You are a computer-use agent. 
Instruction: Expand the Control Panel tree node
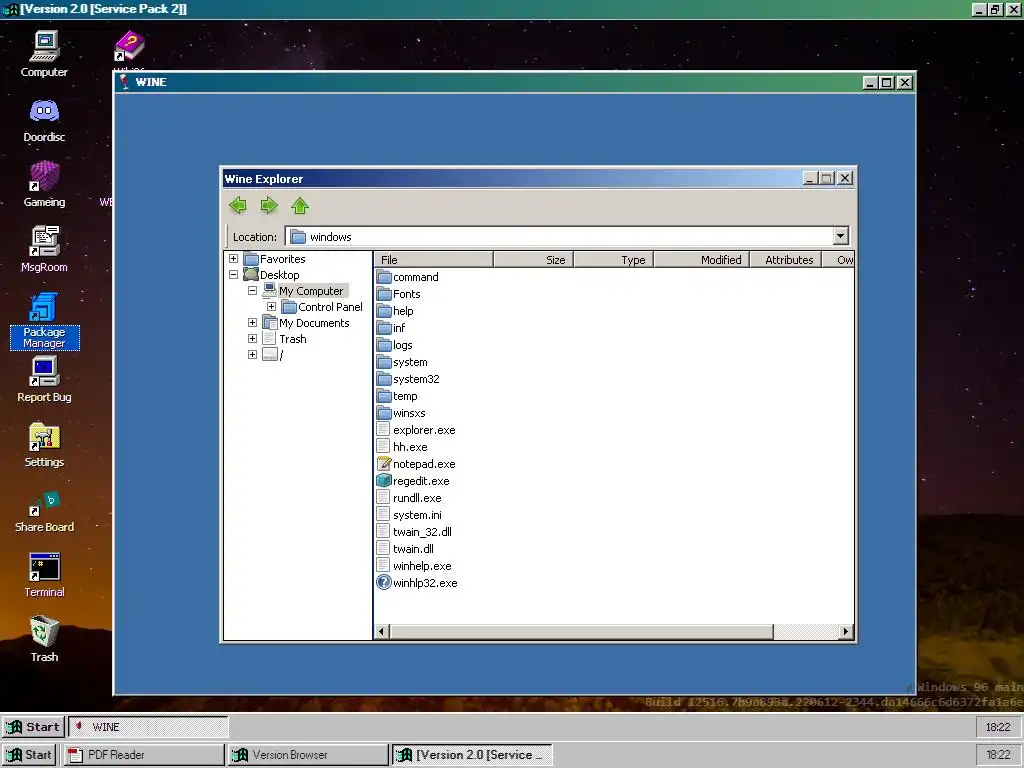click(x=271, y=306)
